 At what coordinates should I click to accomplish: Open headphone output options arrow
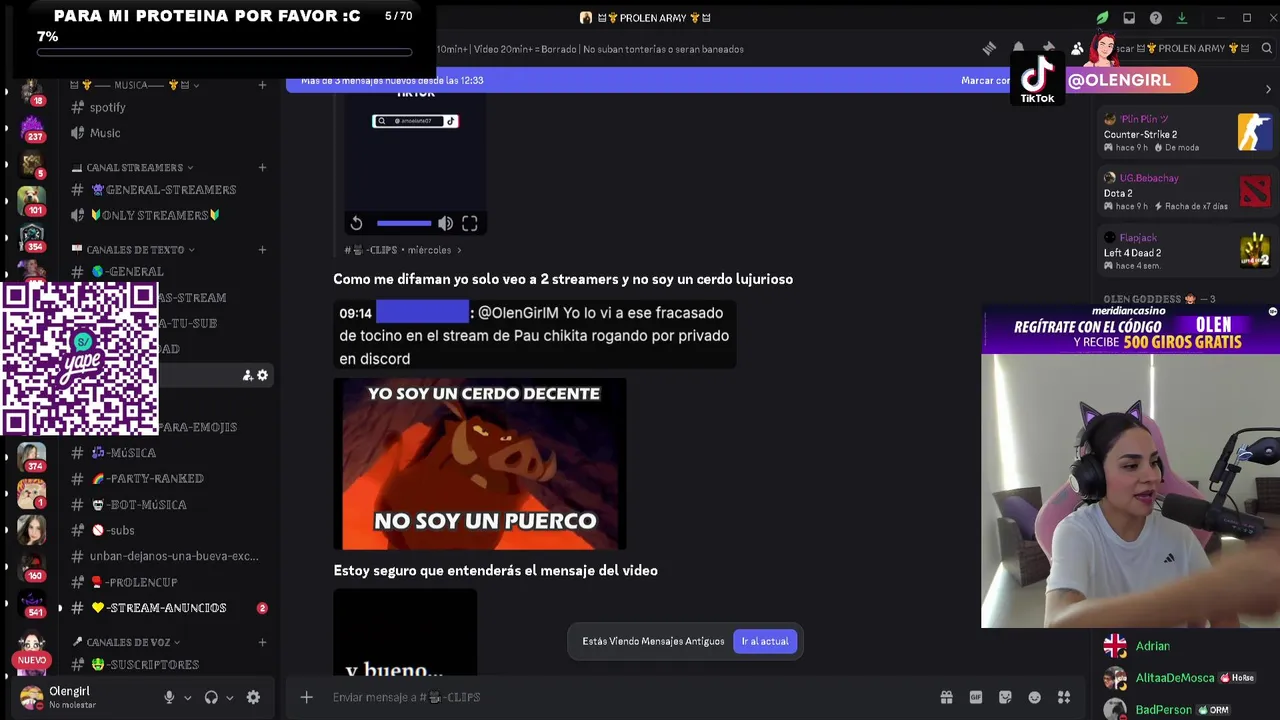coord(229,698)
